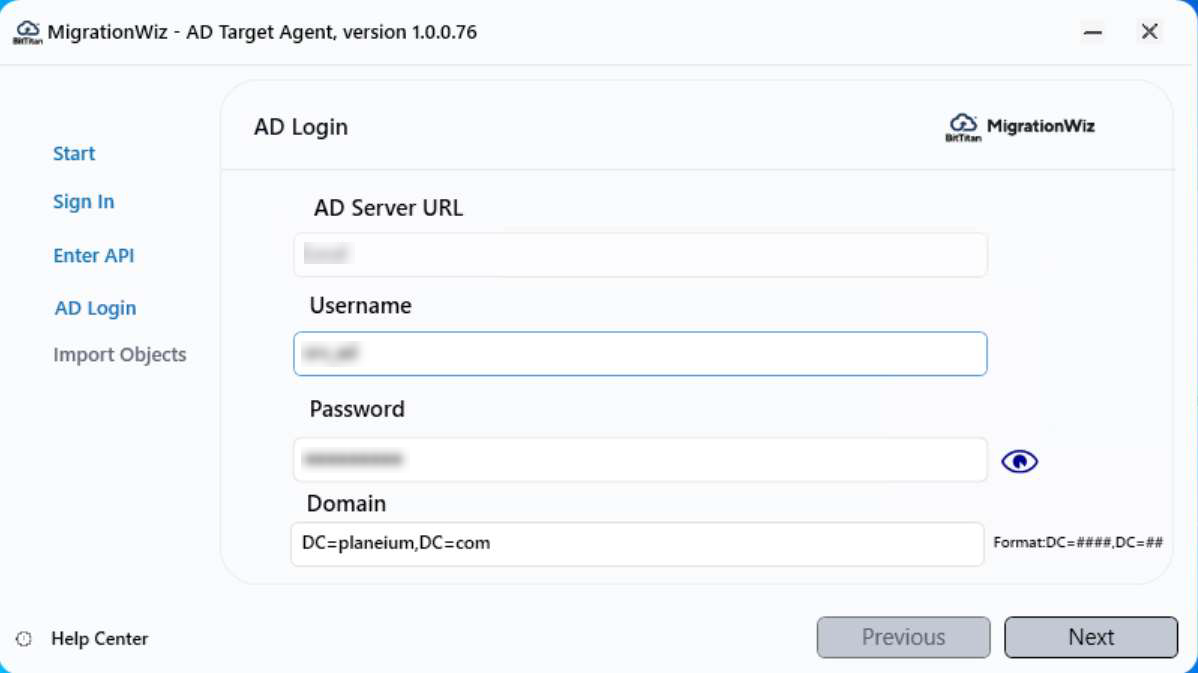
Task: Open the Enter API step
Action: click(93, 255)
